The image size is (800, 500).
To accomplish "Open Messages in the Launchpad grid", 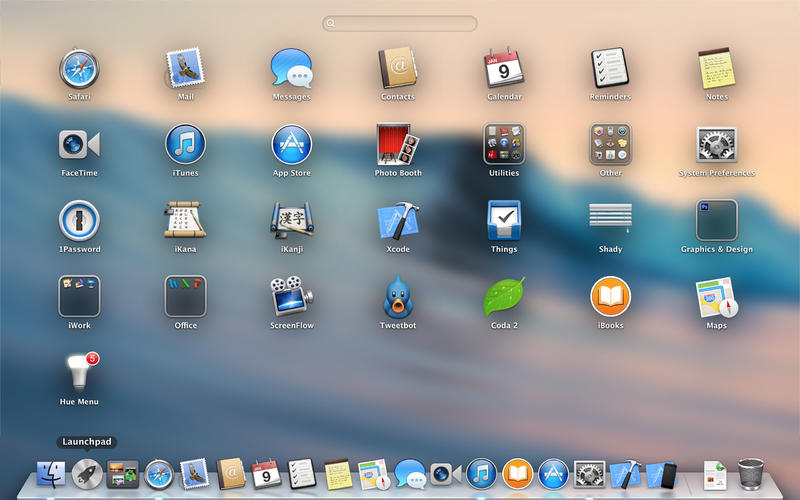I will (291, 68).
